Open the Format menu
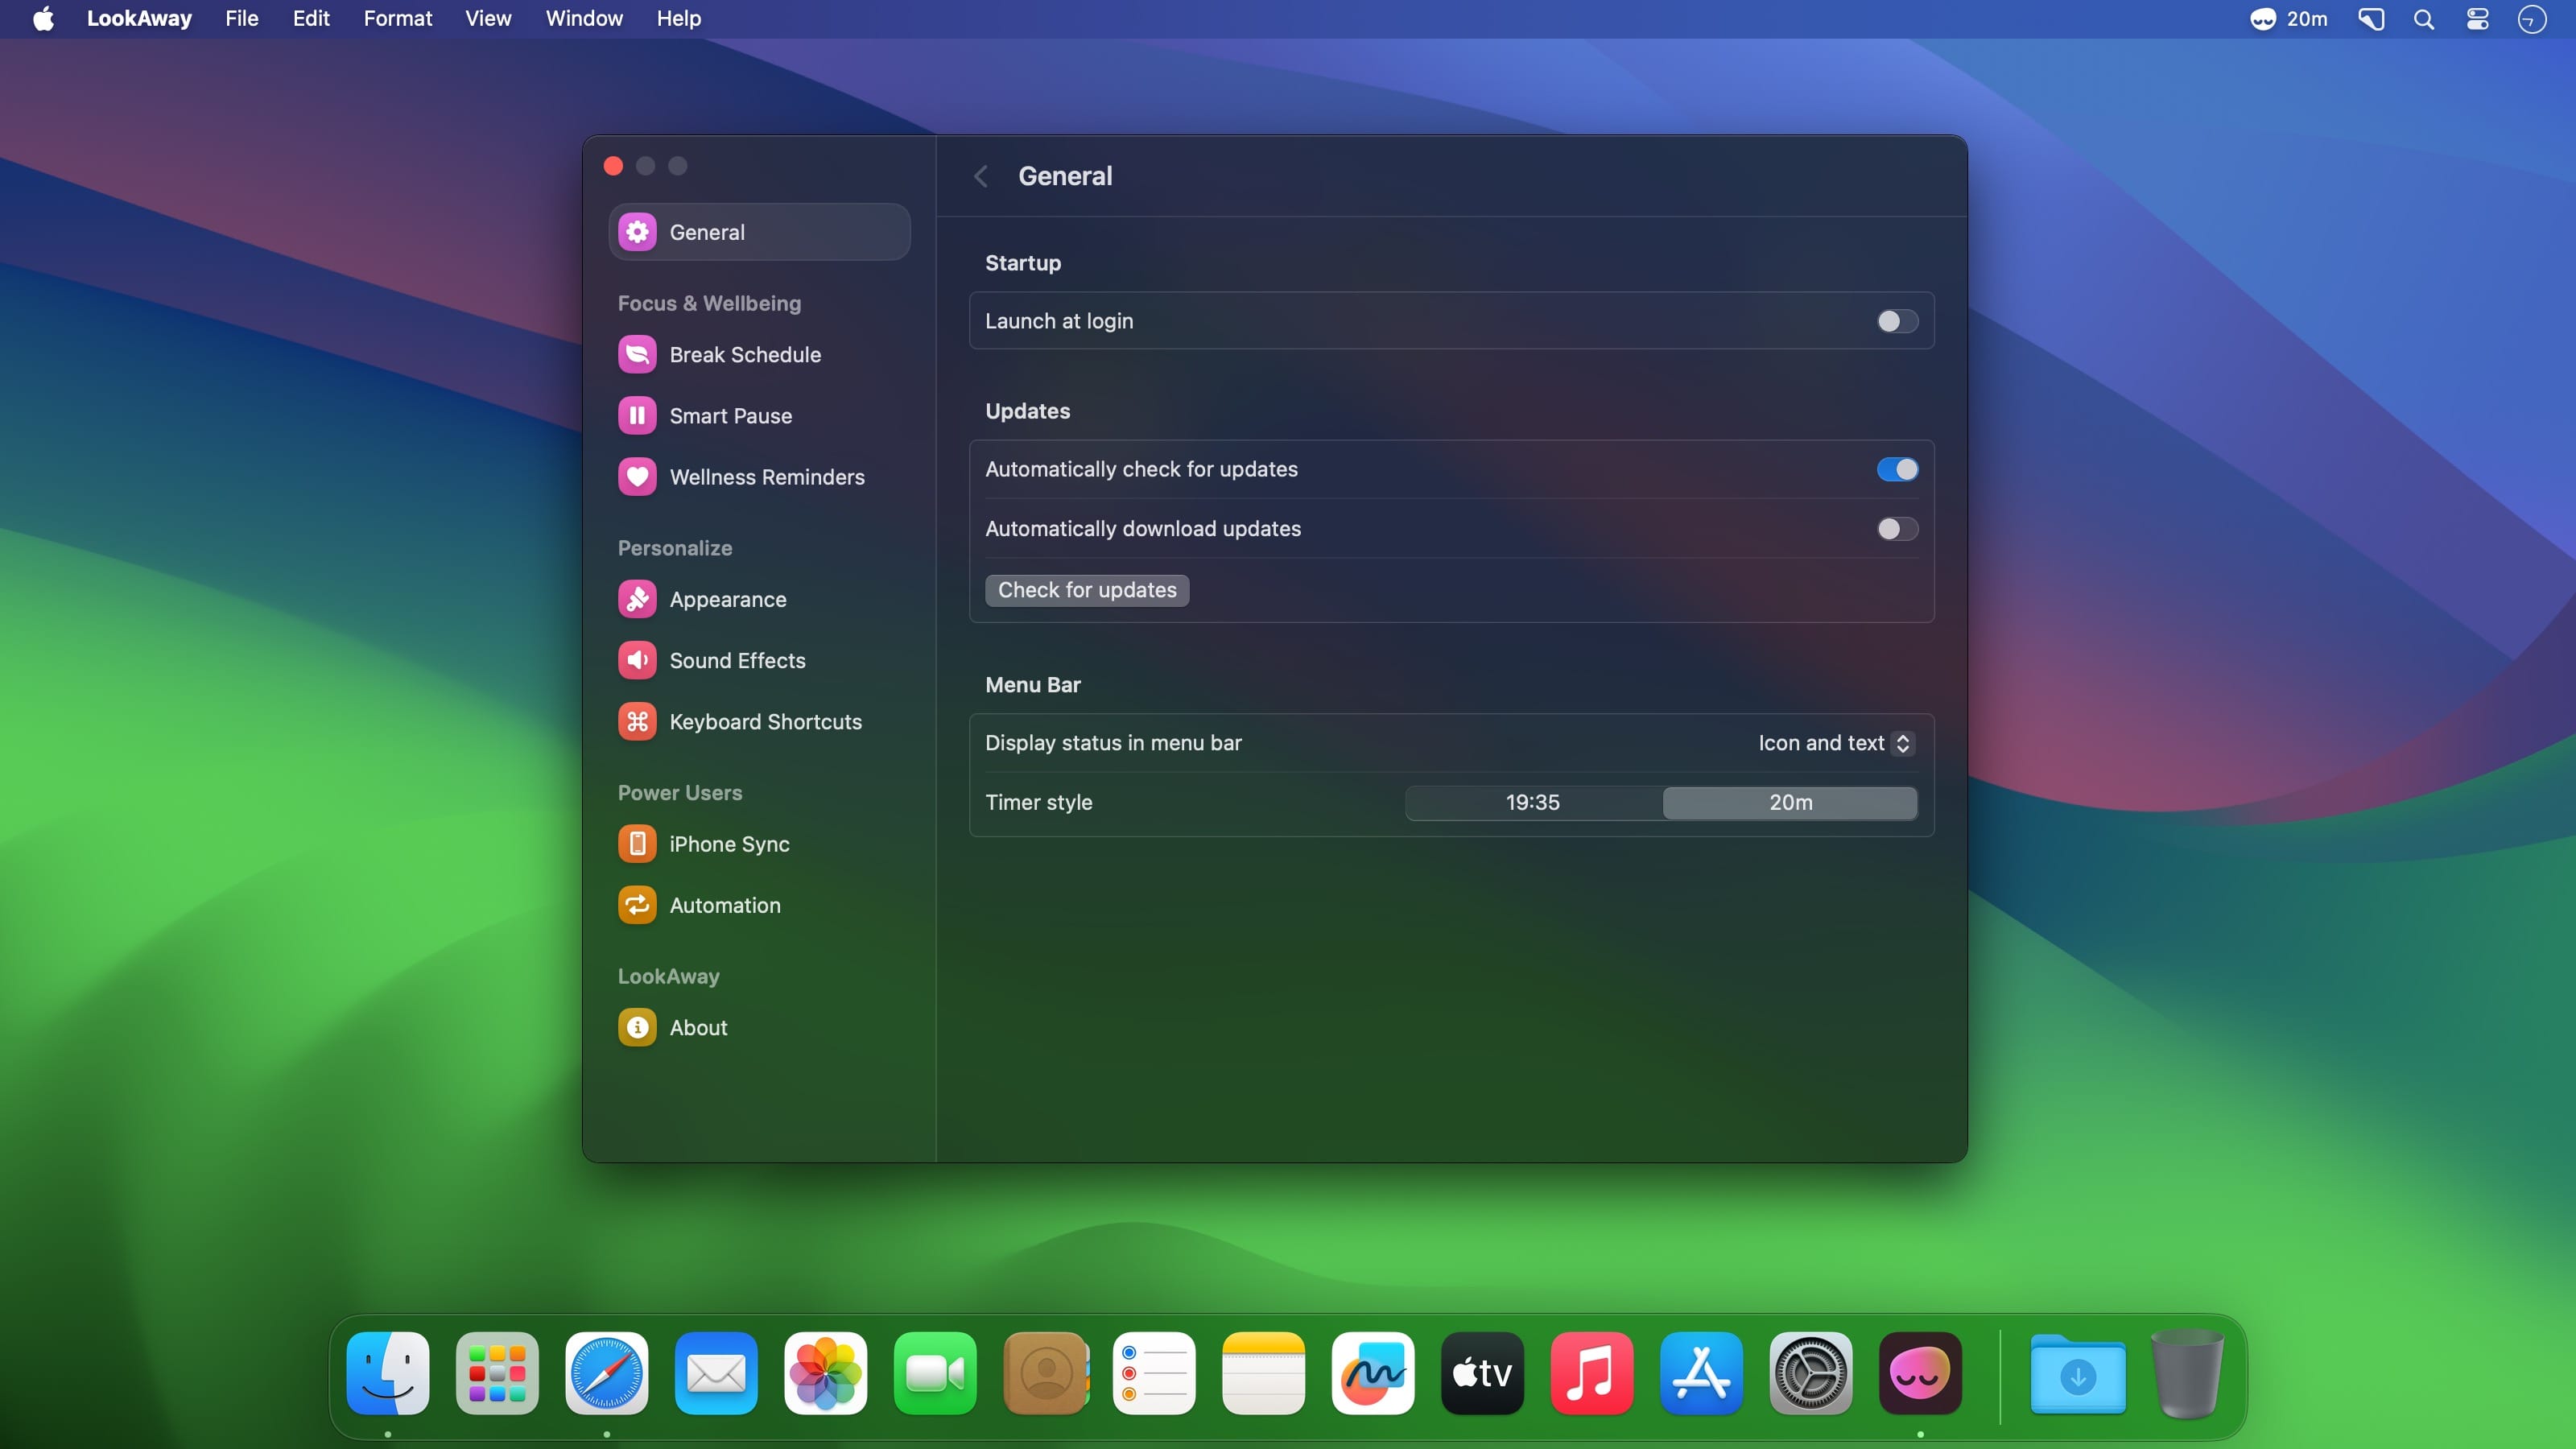 (x=397, y=19)
